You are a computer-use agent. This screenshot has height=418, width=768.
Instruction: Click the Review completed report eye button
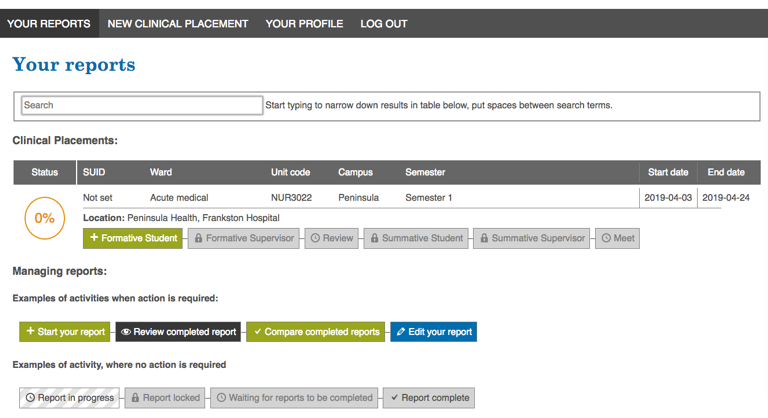tap(177, 332)
